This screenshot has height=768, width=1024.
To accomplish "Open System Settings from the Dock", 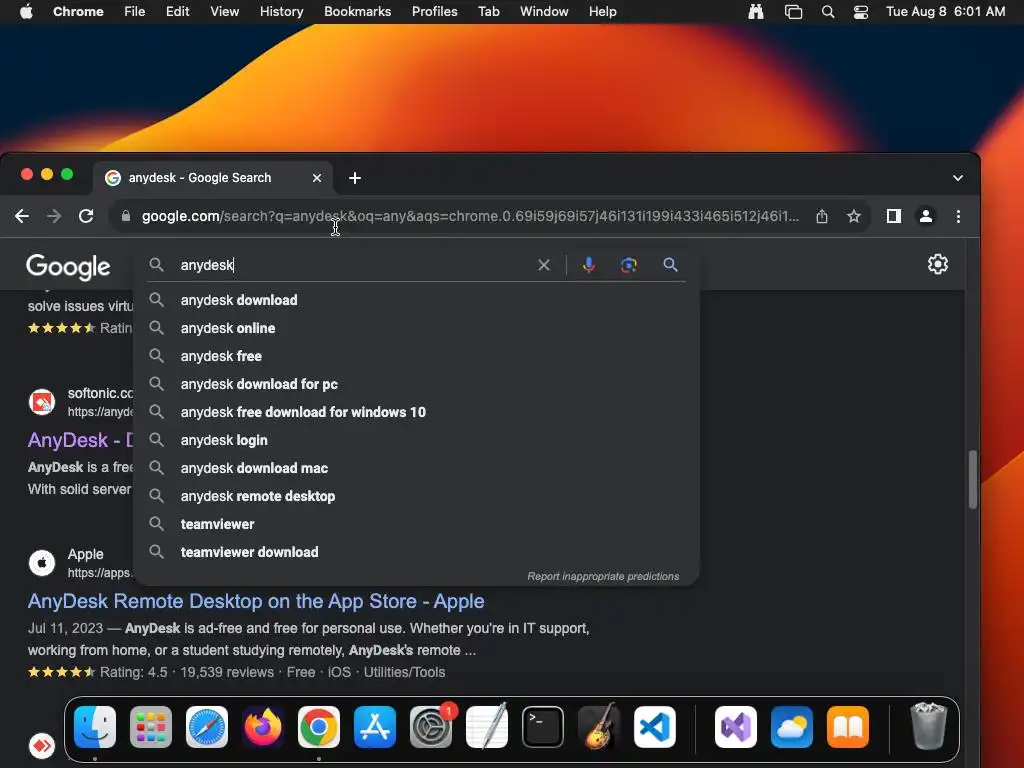I will (431, 727).
